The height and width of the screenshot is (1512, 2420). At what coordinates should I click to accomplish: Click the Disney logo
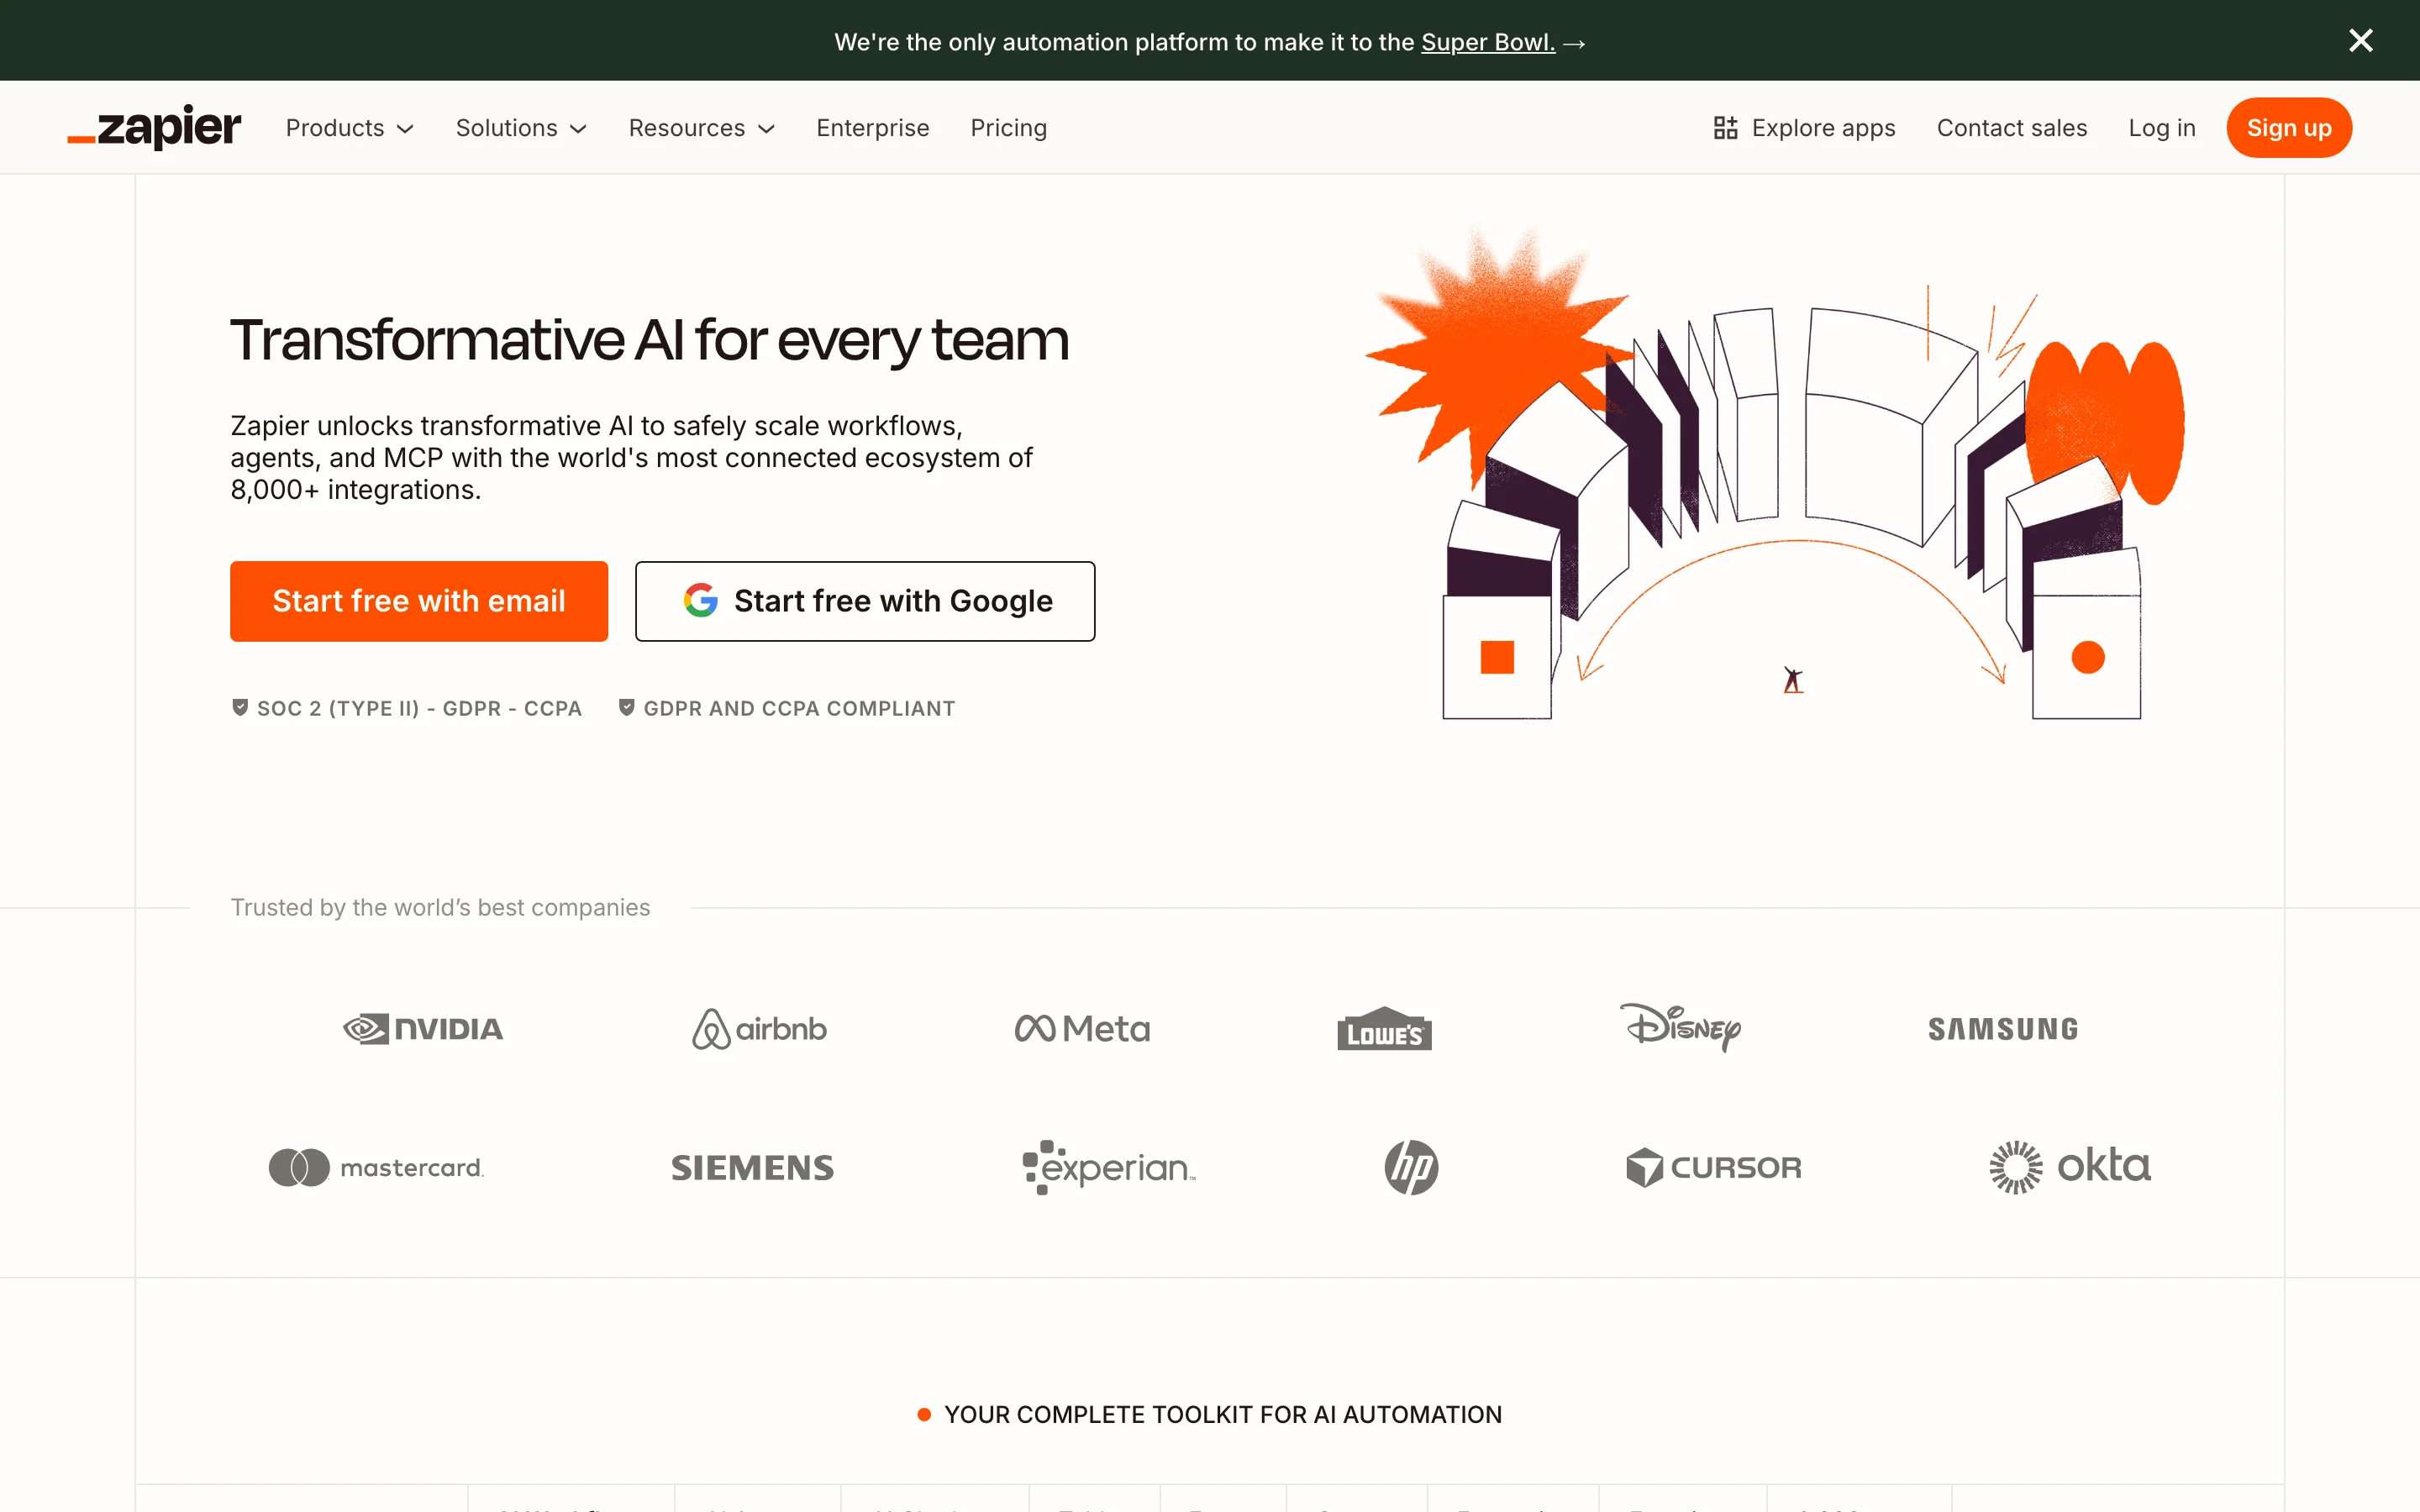(x=1681, y=1028)
